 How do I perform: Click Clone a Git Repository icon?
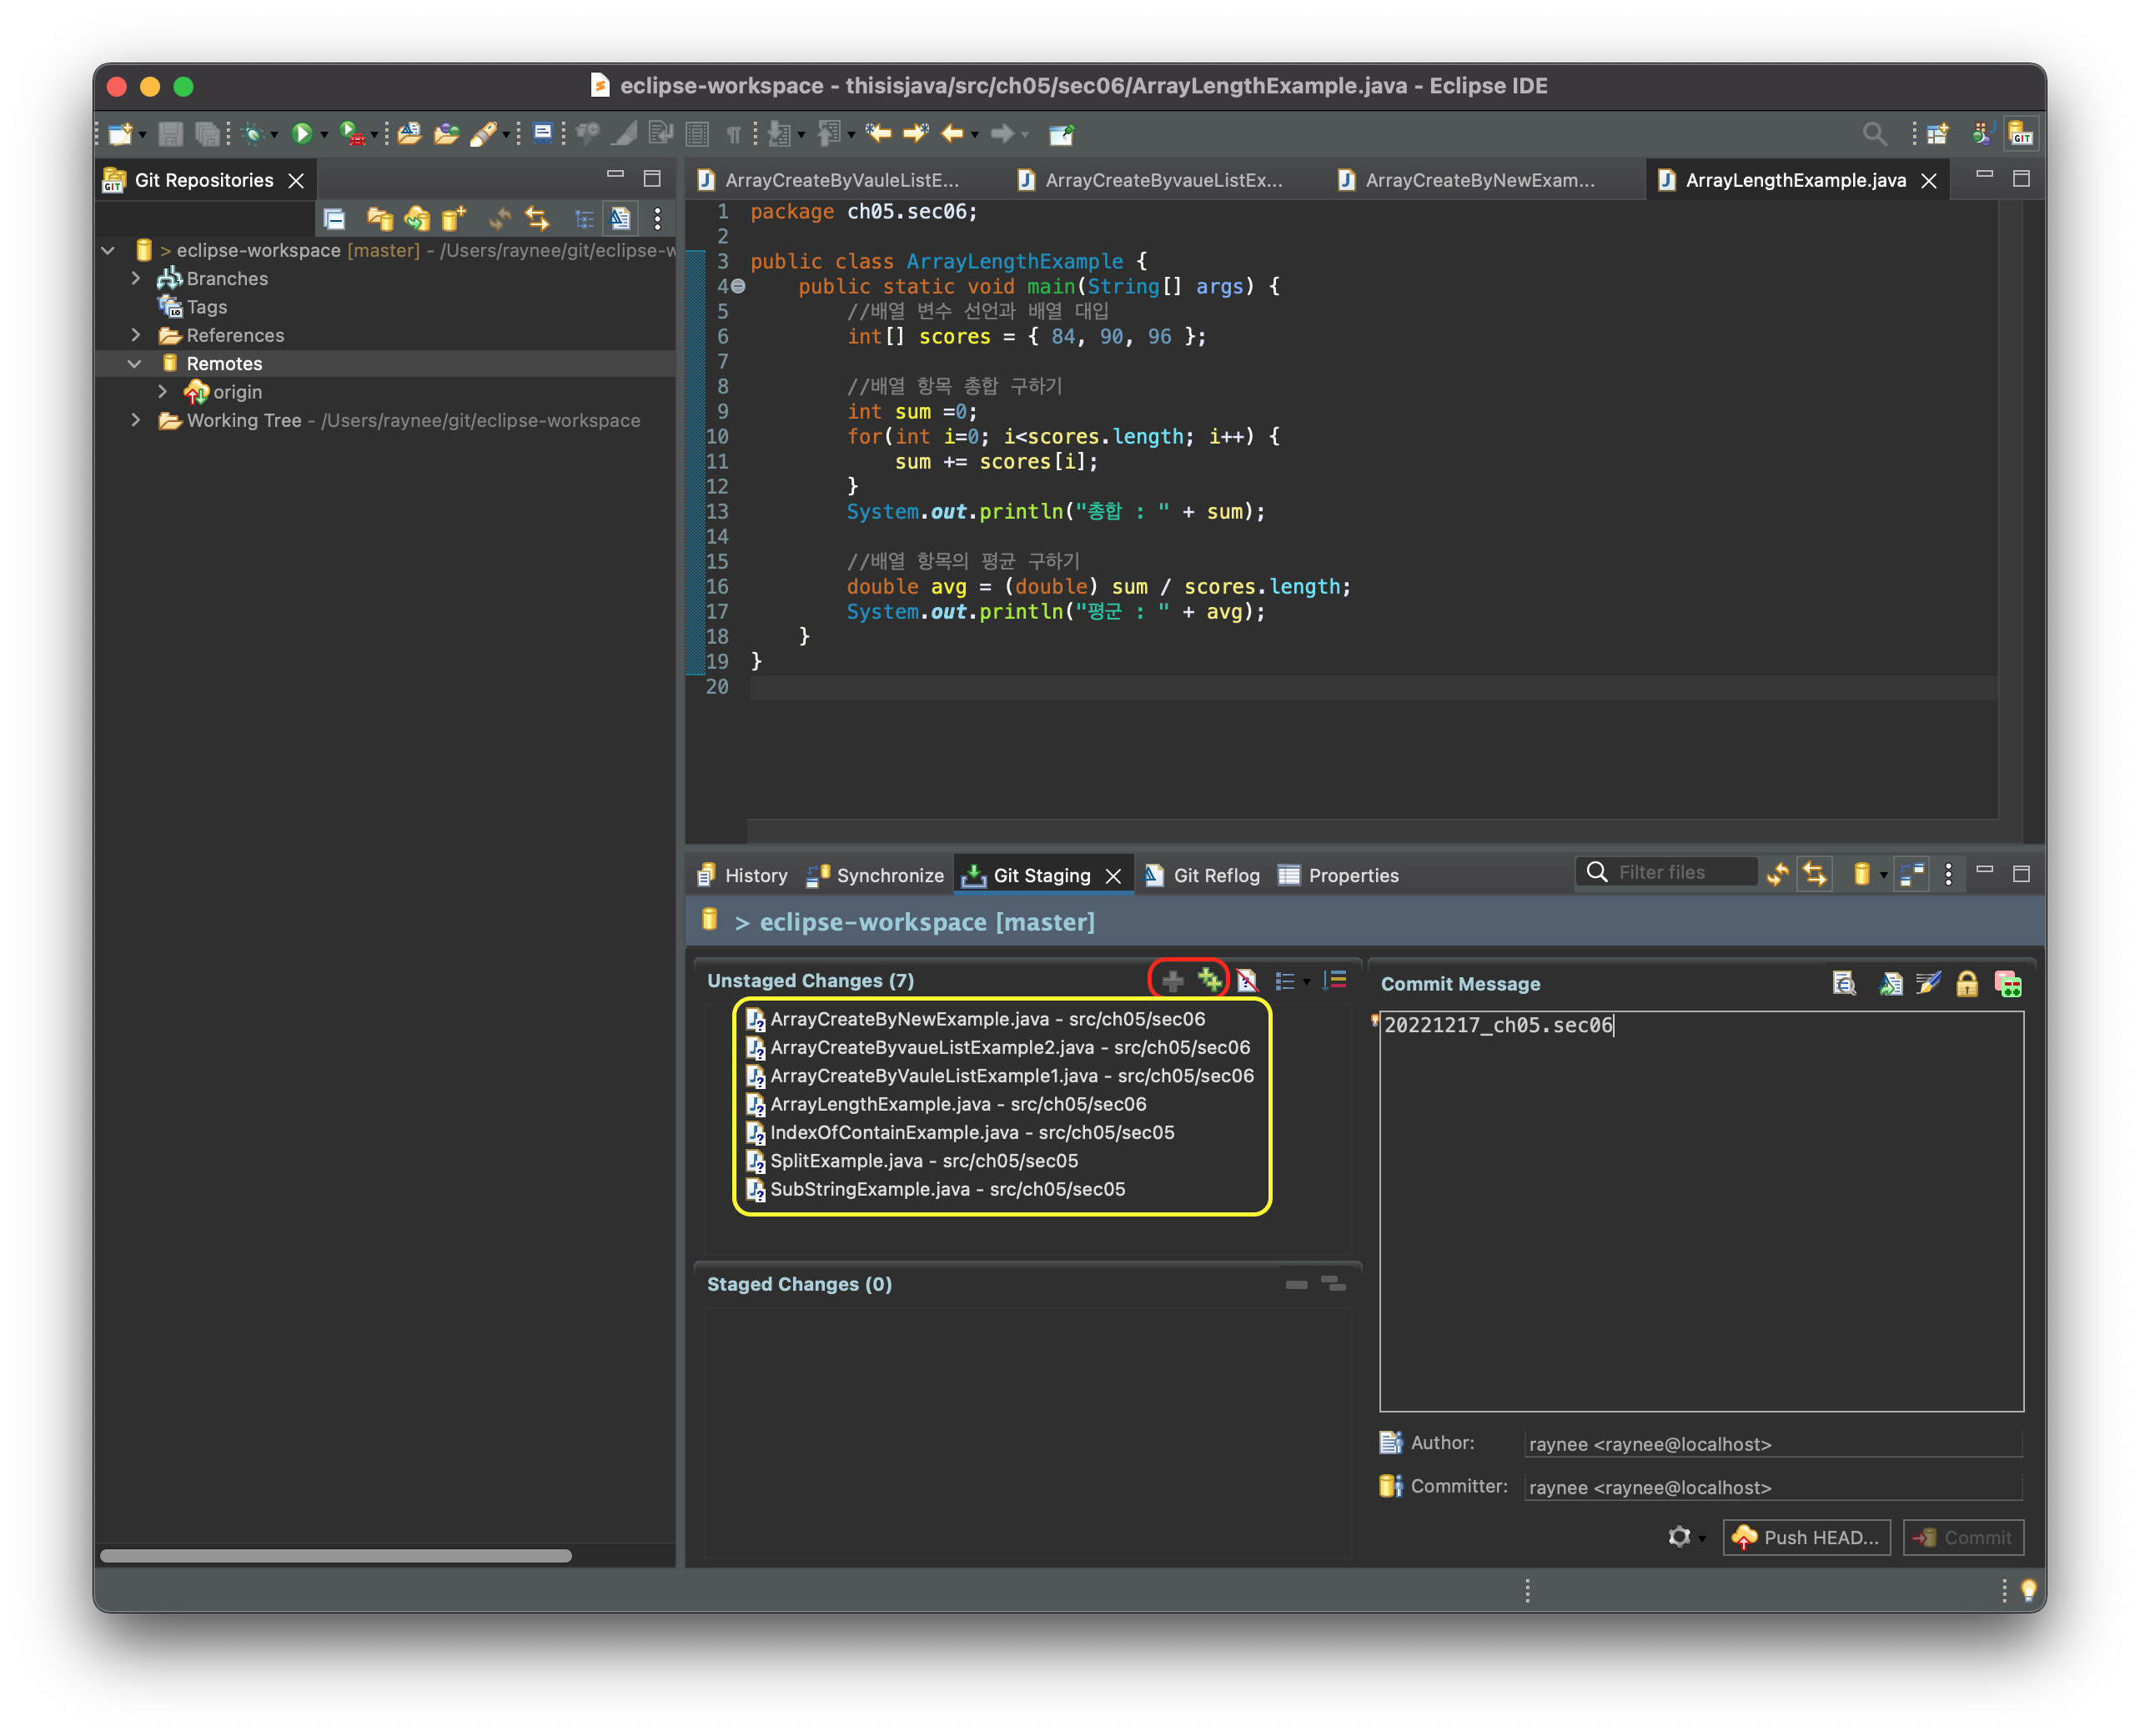417,218
